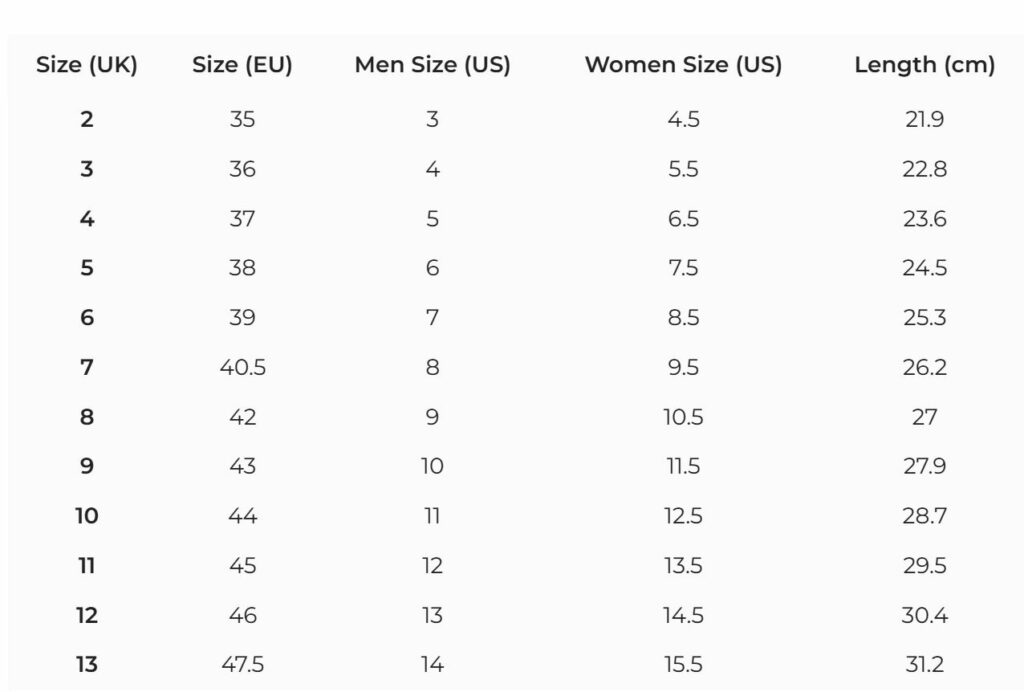Select women's size 4.5 cell
This screenshot has height=692, width=1024.
coord(683,120)
